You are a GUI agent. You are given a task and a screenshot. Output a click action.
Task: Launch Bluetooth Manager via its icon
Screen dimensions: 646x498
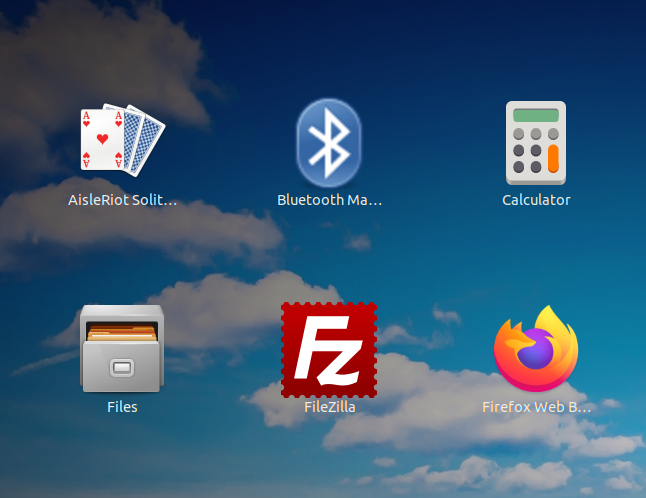(329, 143)
